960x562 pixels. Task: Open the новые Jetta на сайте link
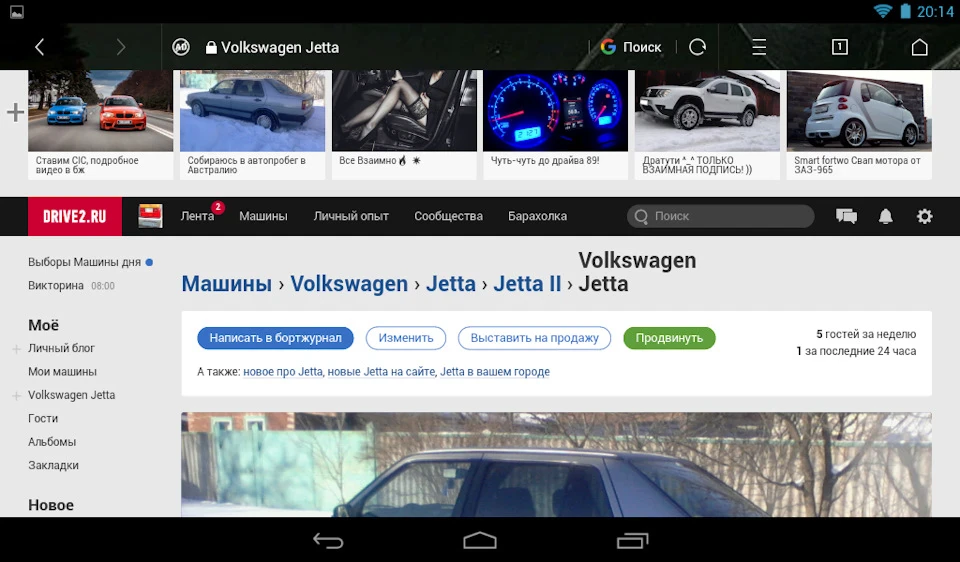(x=381, y=372)
